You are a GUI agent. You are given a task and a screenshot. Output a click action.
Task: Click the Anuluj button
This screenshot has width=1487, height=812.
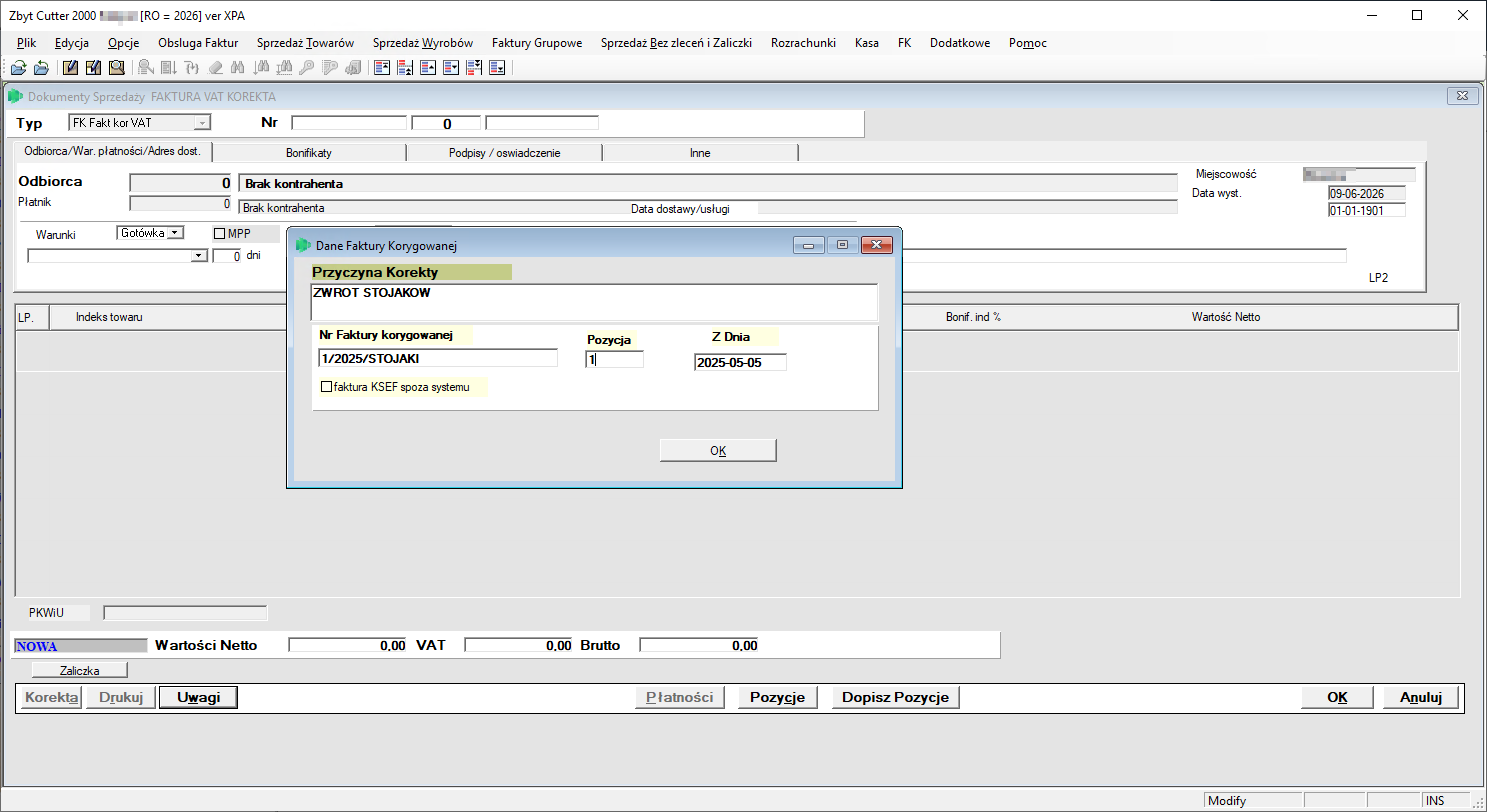(x=1420, y=697)
